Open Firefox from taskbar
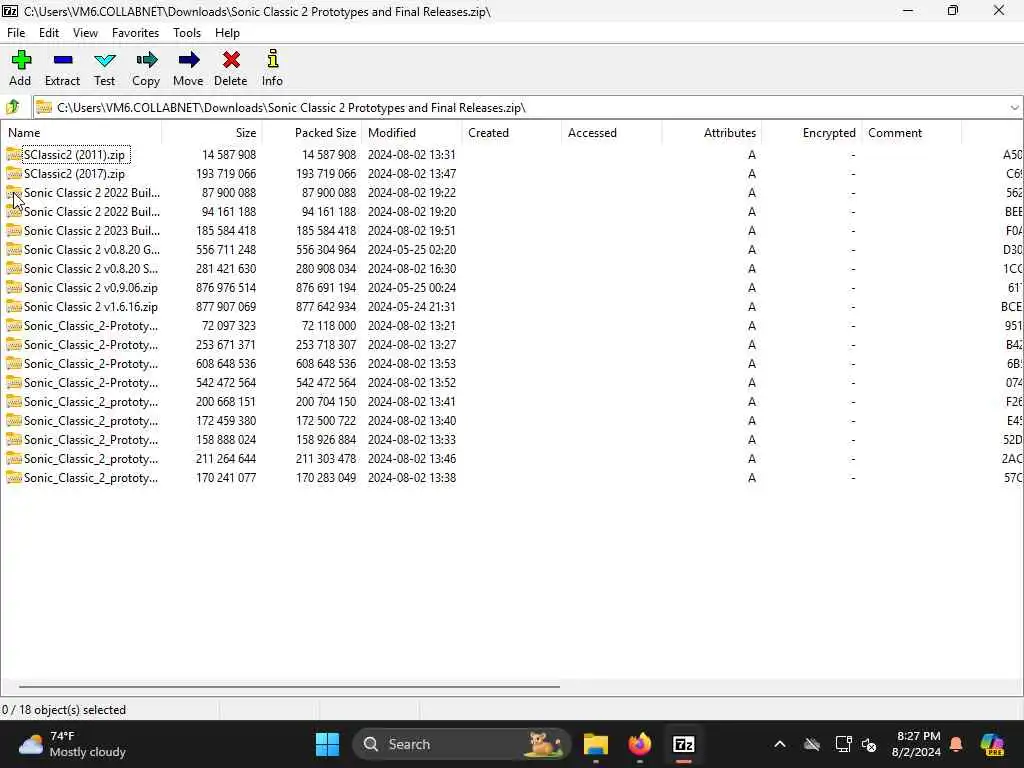The image size is (1024, 768). pos(639,744)
